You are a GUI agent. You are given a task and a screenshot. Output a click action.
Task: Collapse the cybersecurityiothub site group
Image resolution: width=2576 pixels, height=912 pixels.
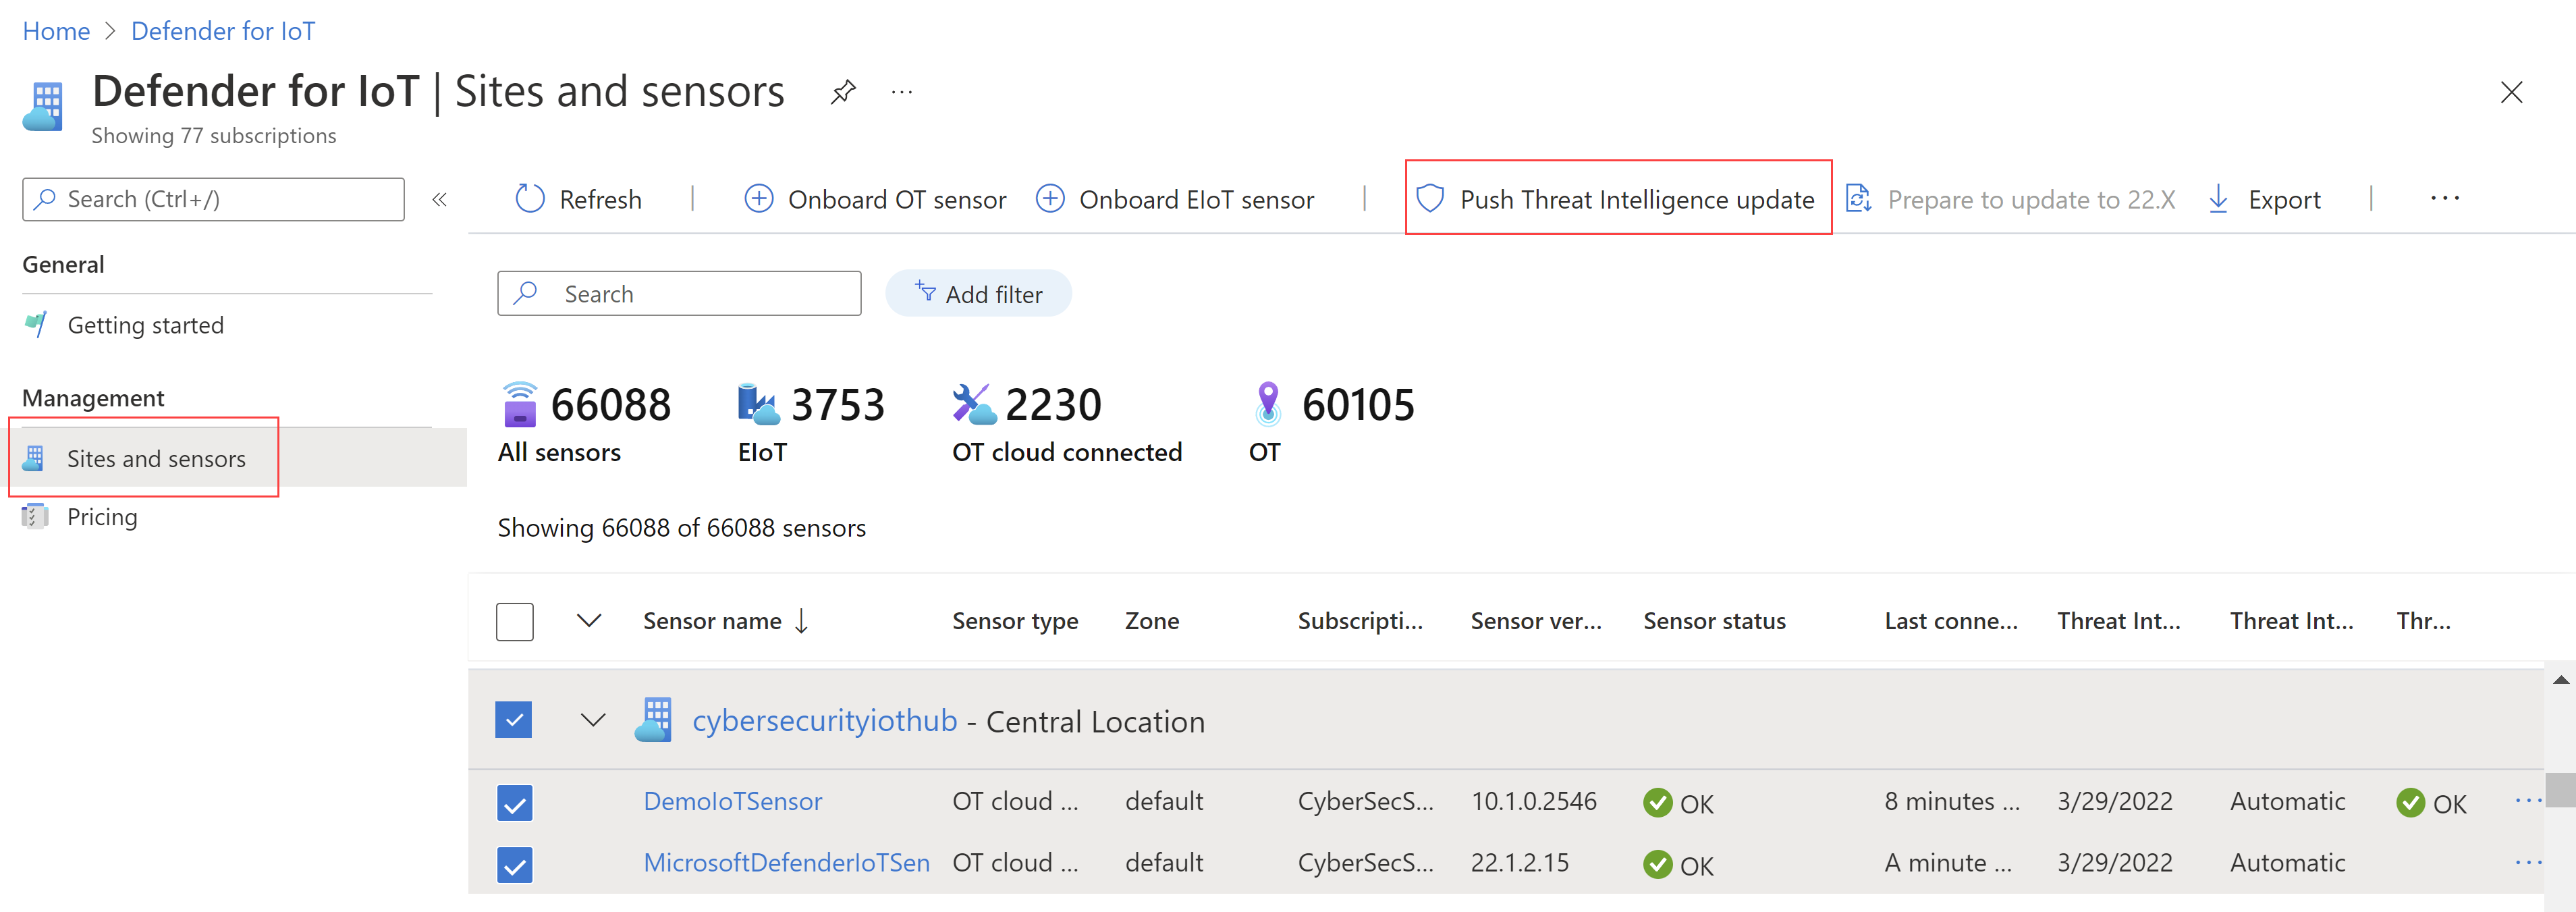(x=593, y=720)
